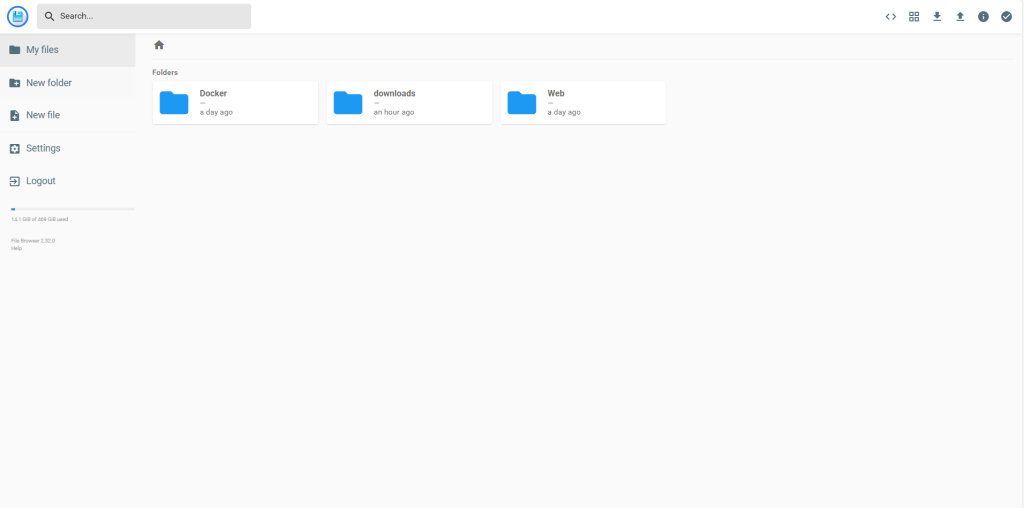
Task: Click the download icon in top toolbar
Action: (x=937, y=17)
